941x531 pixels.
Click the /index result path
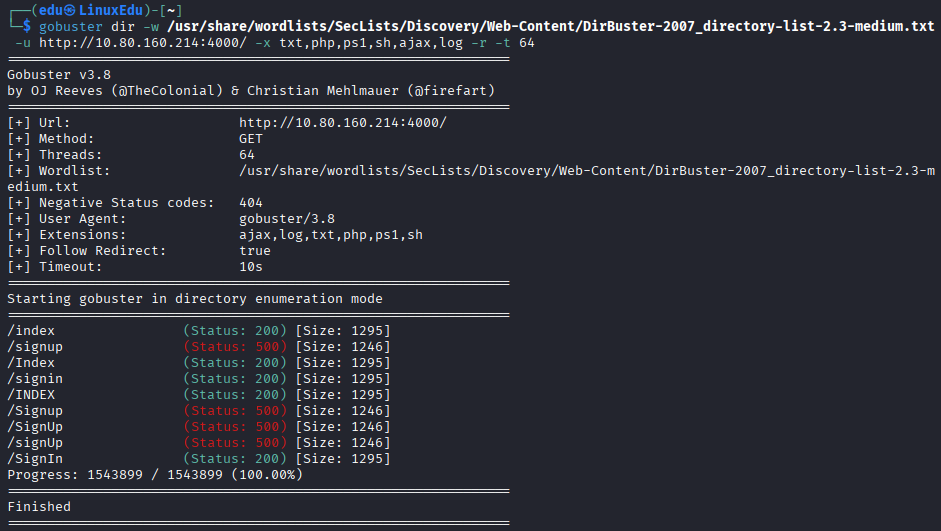[x=31, y=331]
